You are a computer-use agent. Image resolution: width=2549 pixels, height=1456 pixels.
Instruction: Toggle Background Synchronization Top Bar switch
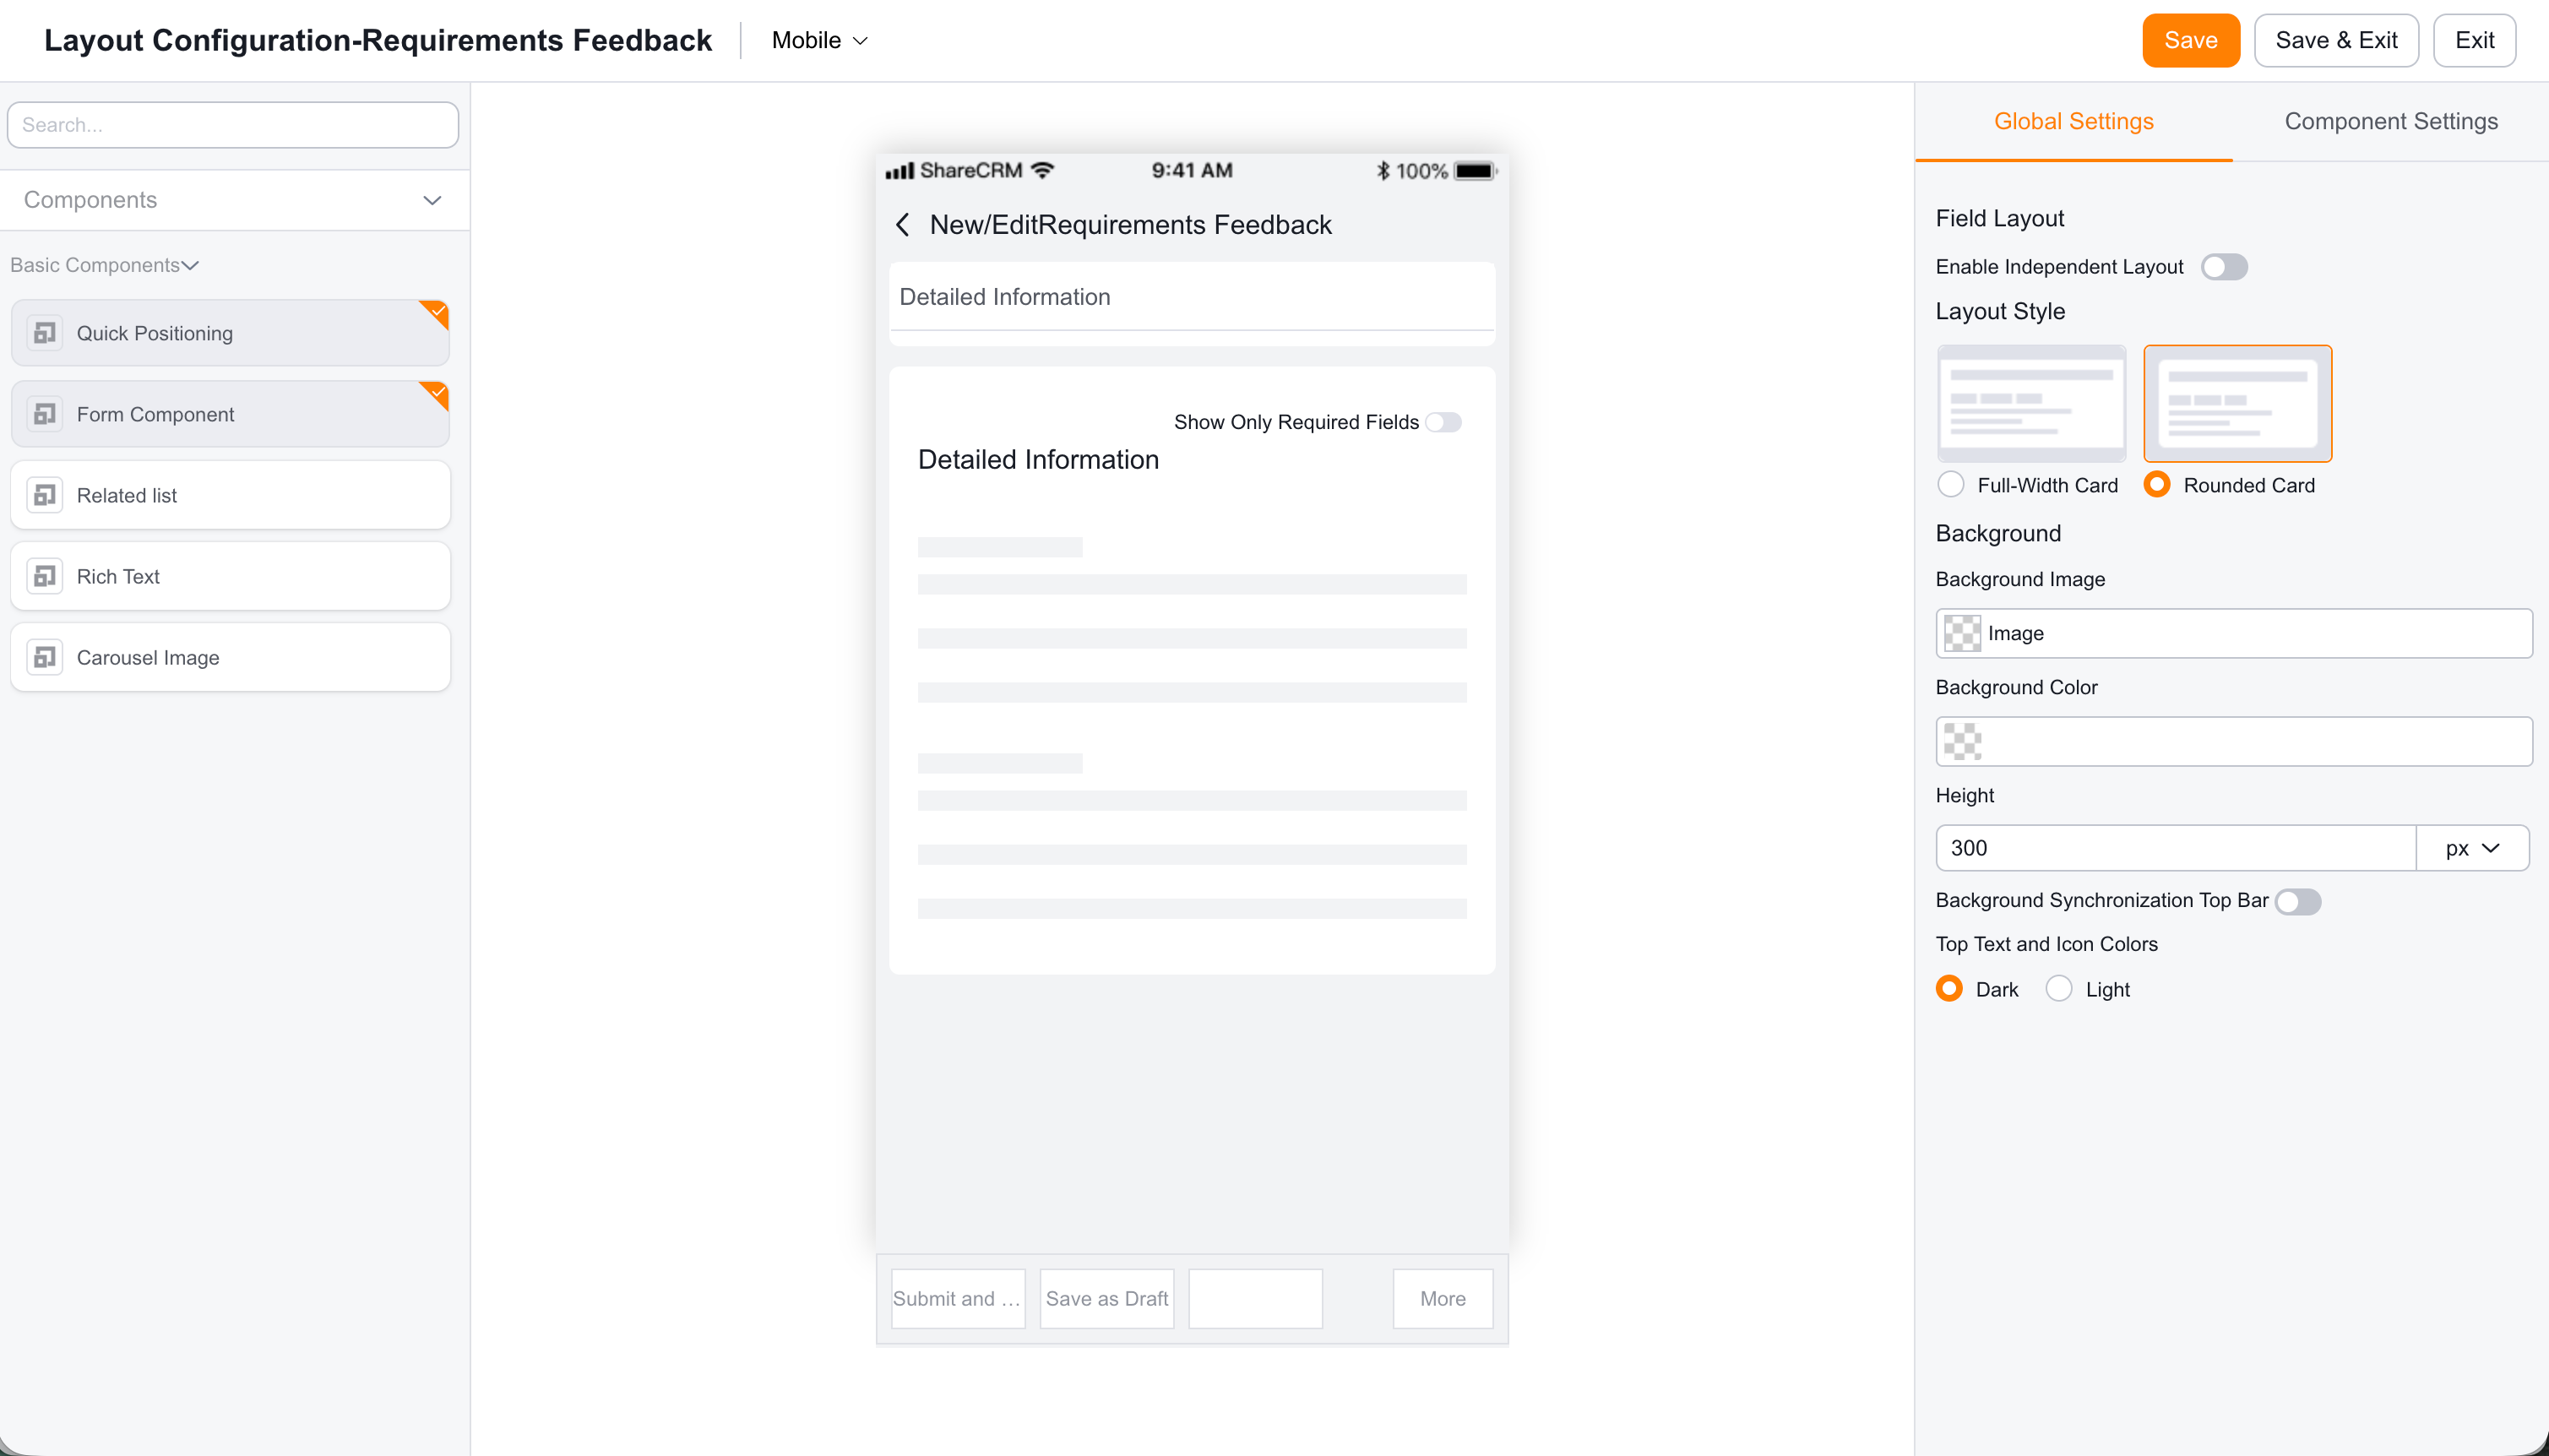(x=2297, y=901)
